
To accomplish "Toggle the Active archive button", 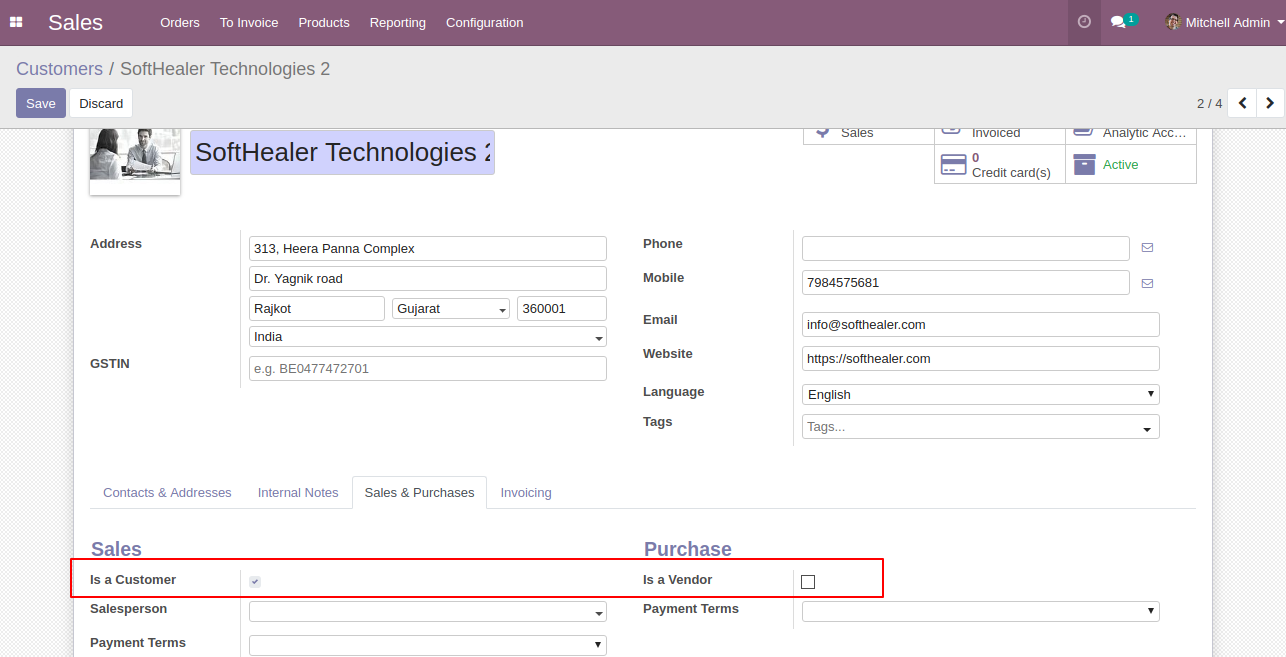I will pos(1131,164).
